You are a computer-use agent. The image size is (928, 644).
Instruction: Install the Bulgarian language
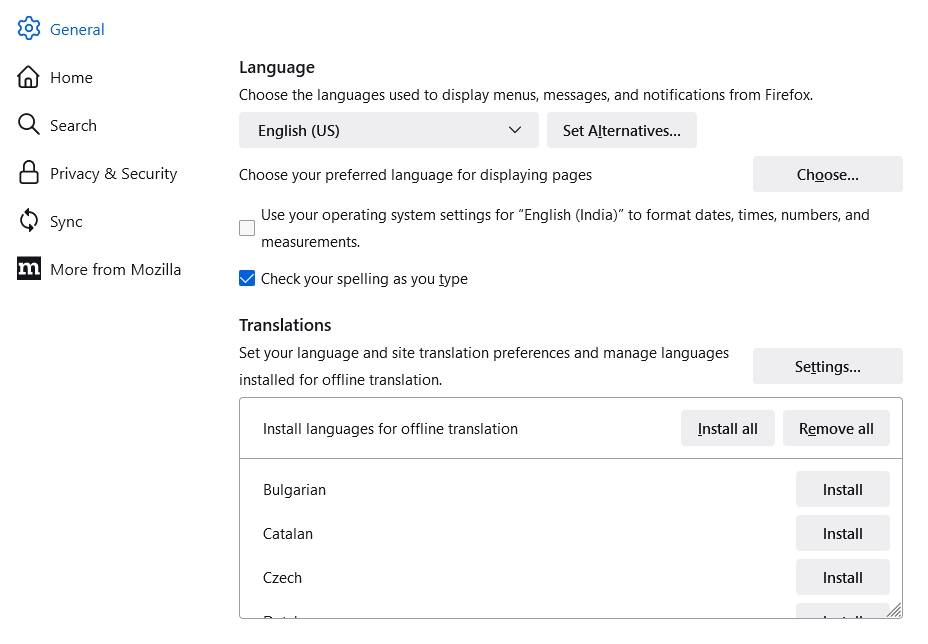point(842,490)
